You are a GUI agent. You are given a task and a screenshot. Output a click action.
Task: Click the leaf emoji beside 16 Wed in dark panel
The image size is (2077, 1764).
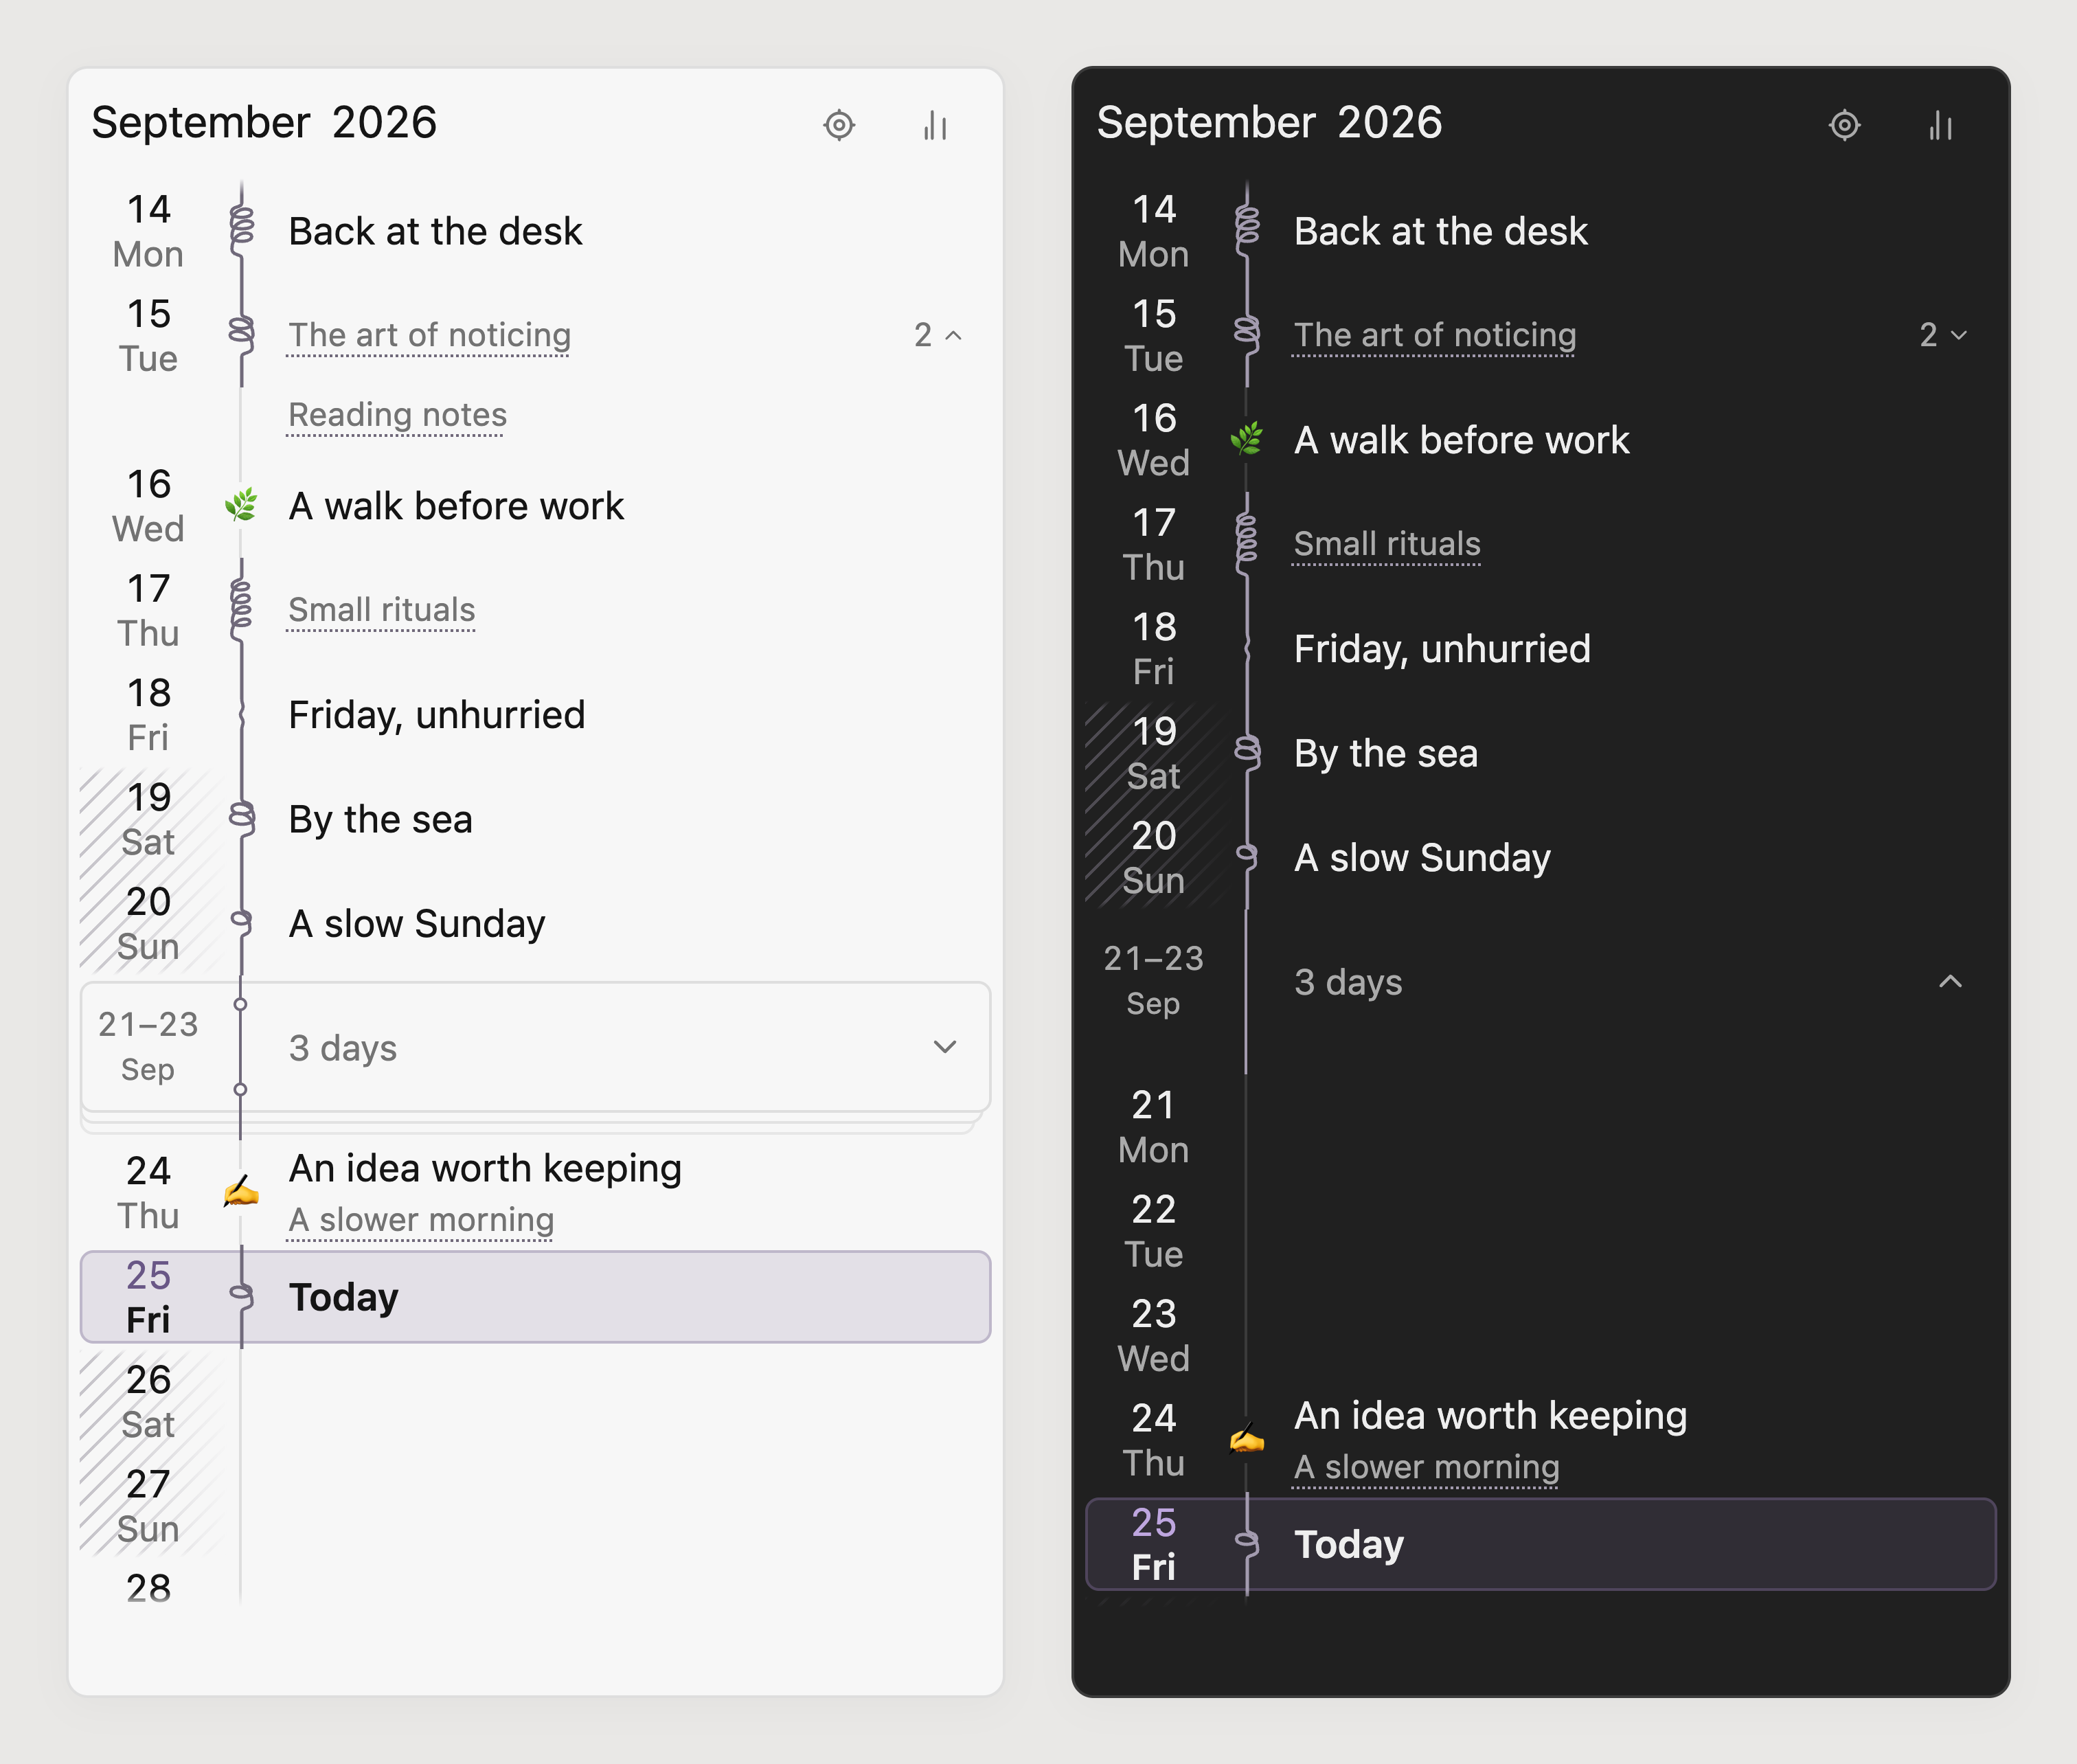[1246, 439]
